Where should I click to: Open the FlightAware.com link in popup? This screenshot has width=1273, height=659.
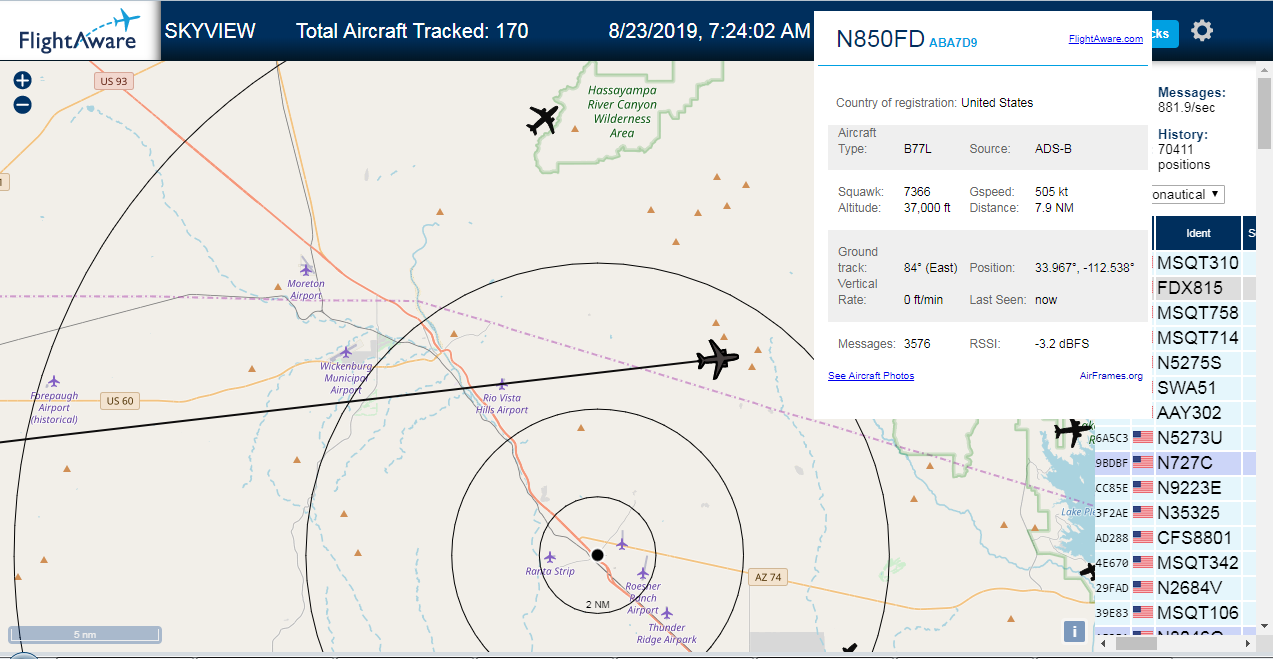pos(1105,39)
